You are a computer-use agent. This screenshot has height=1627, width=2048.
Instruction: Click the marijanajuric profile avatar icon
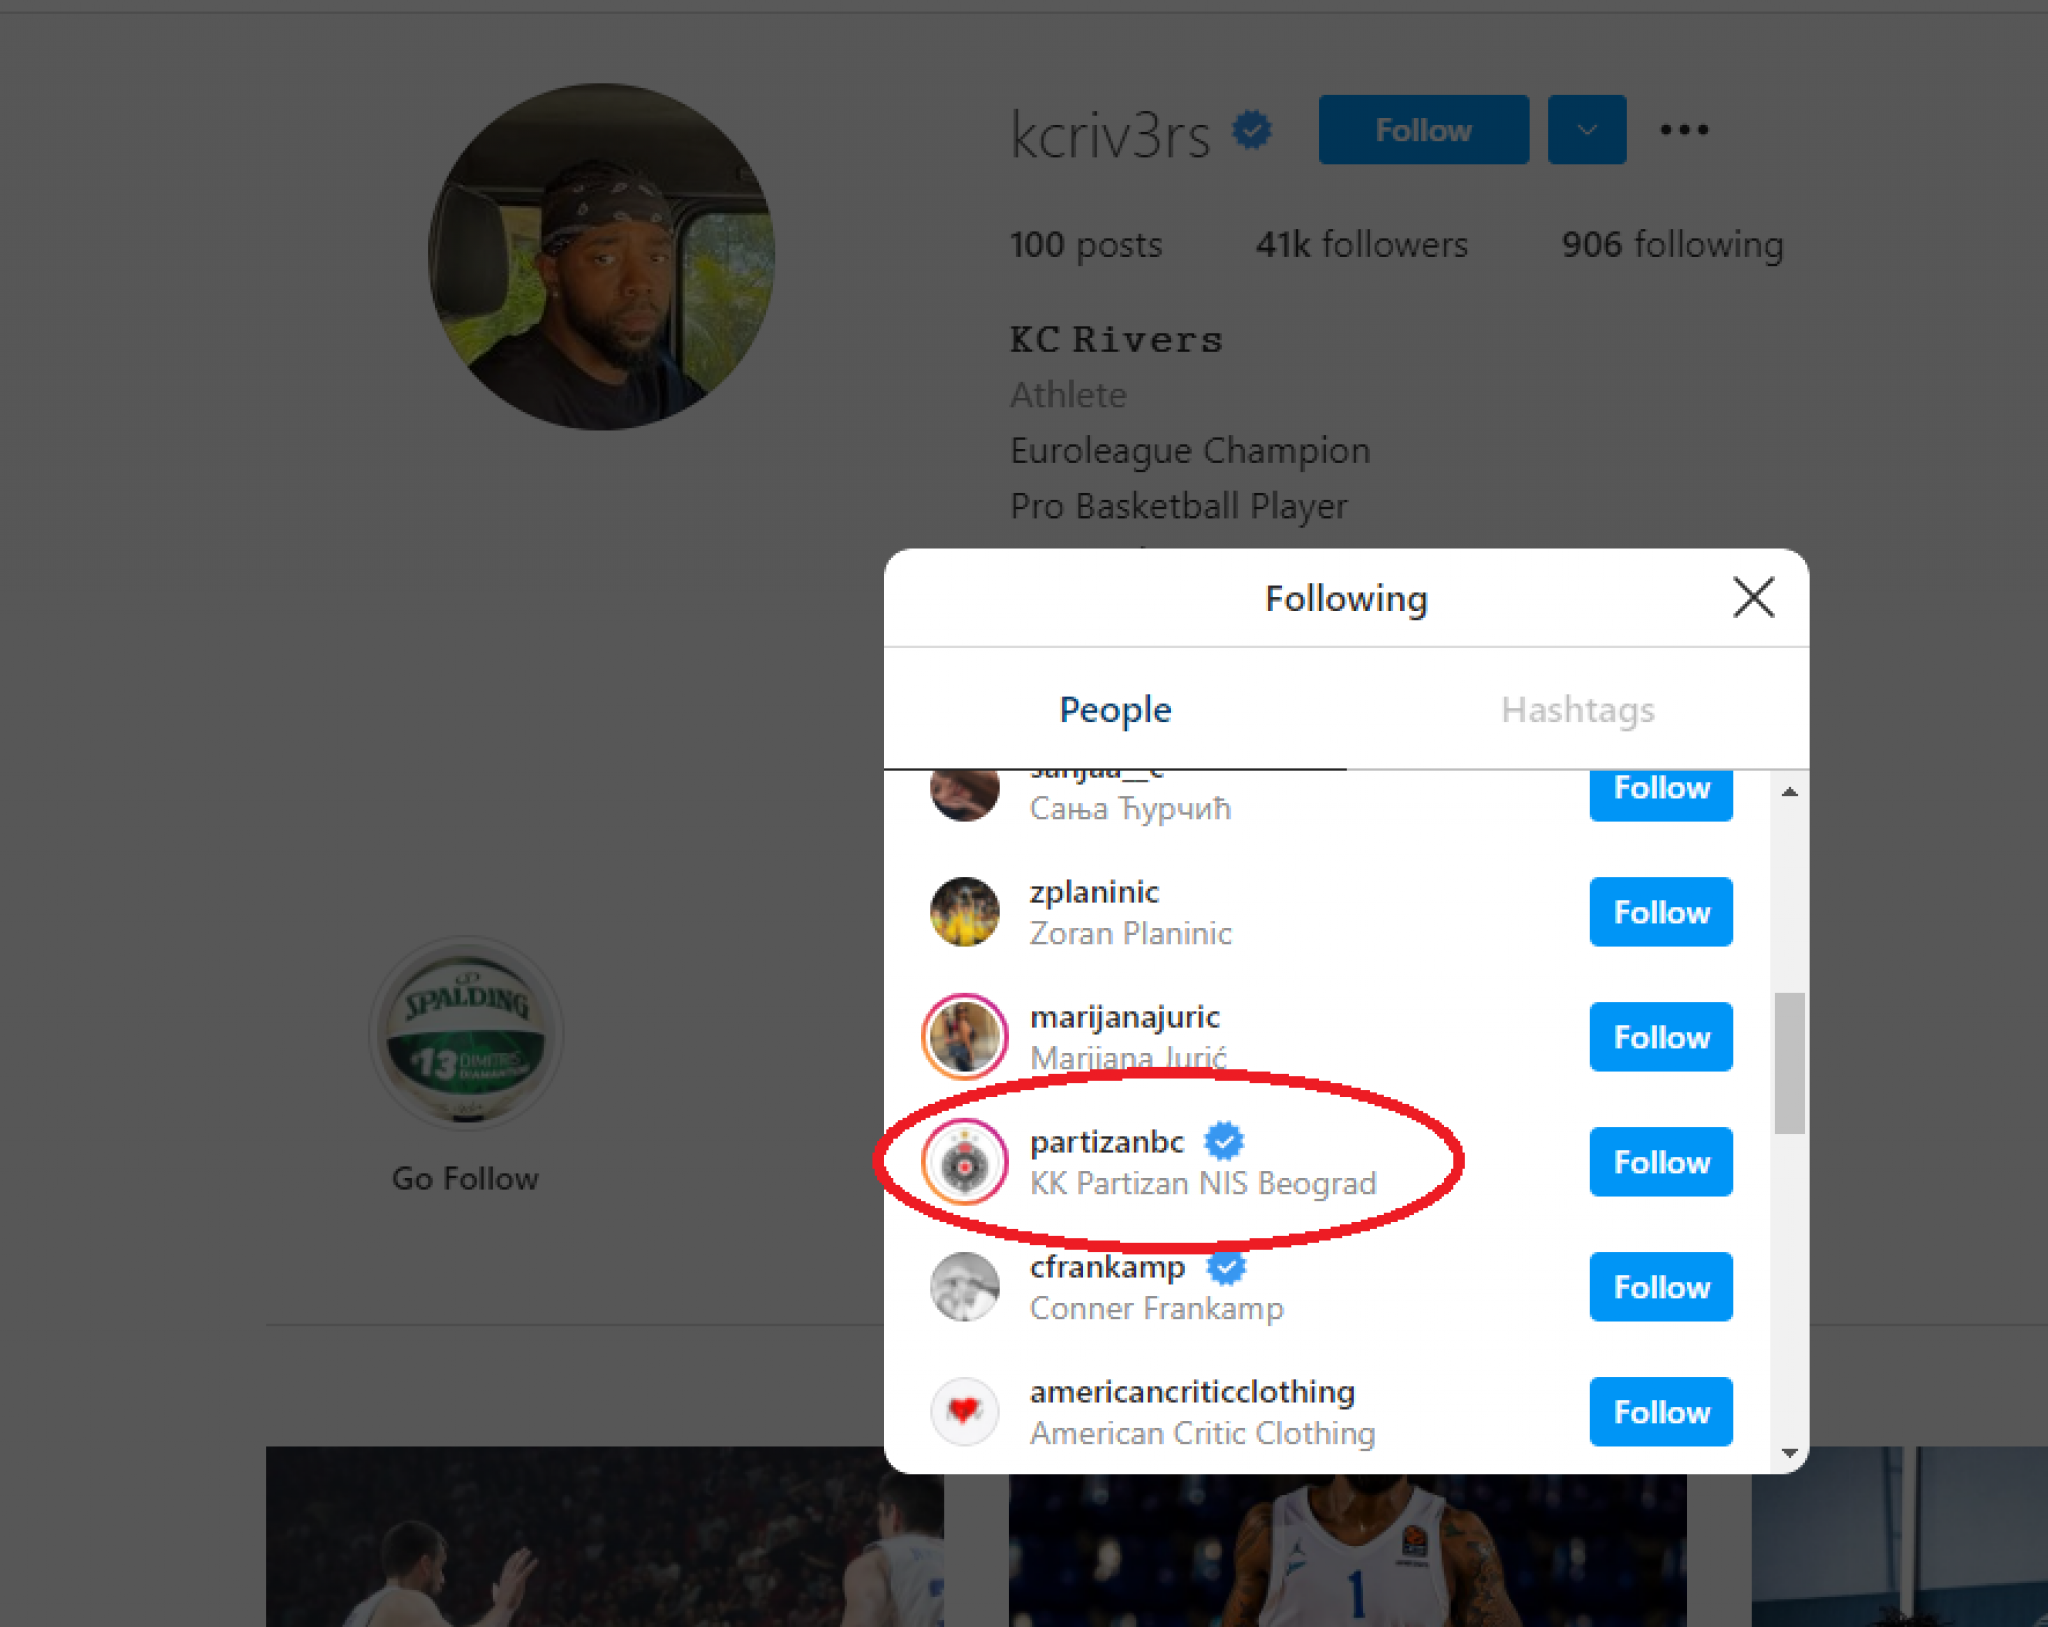coord(967,1039)
